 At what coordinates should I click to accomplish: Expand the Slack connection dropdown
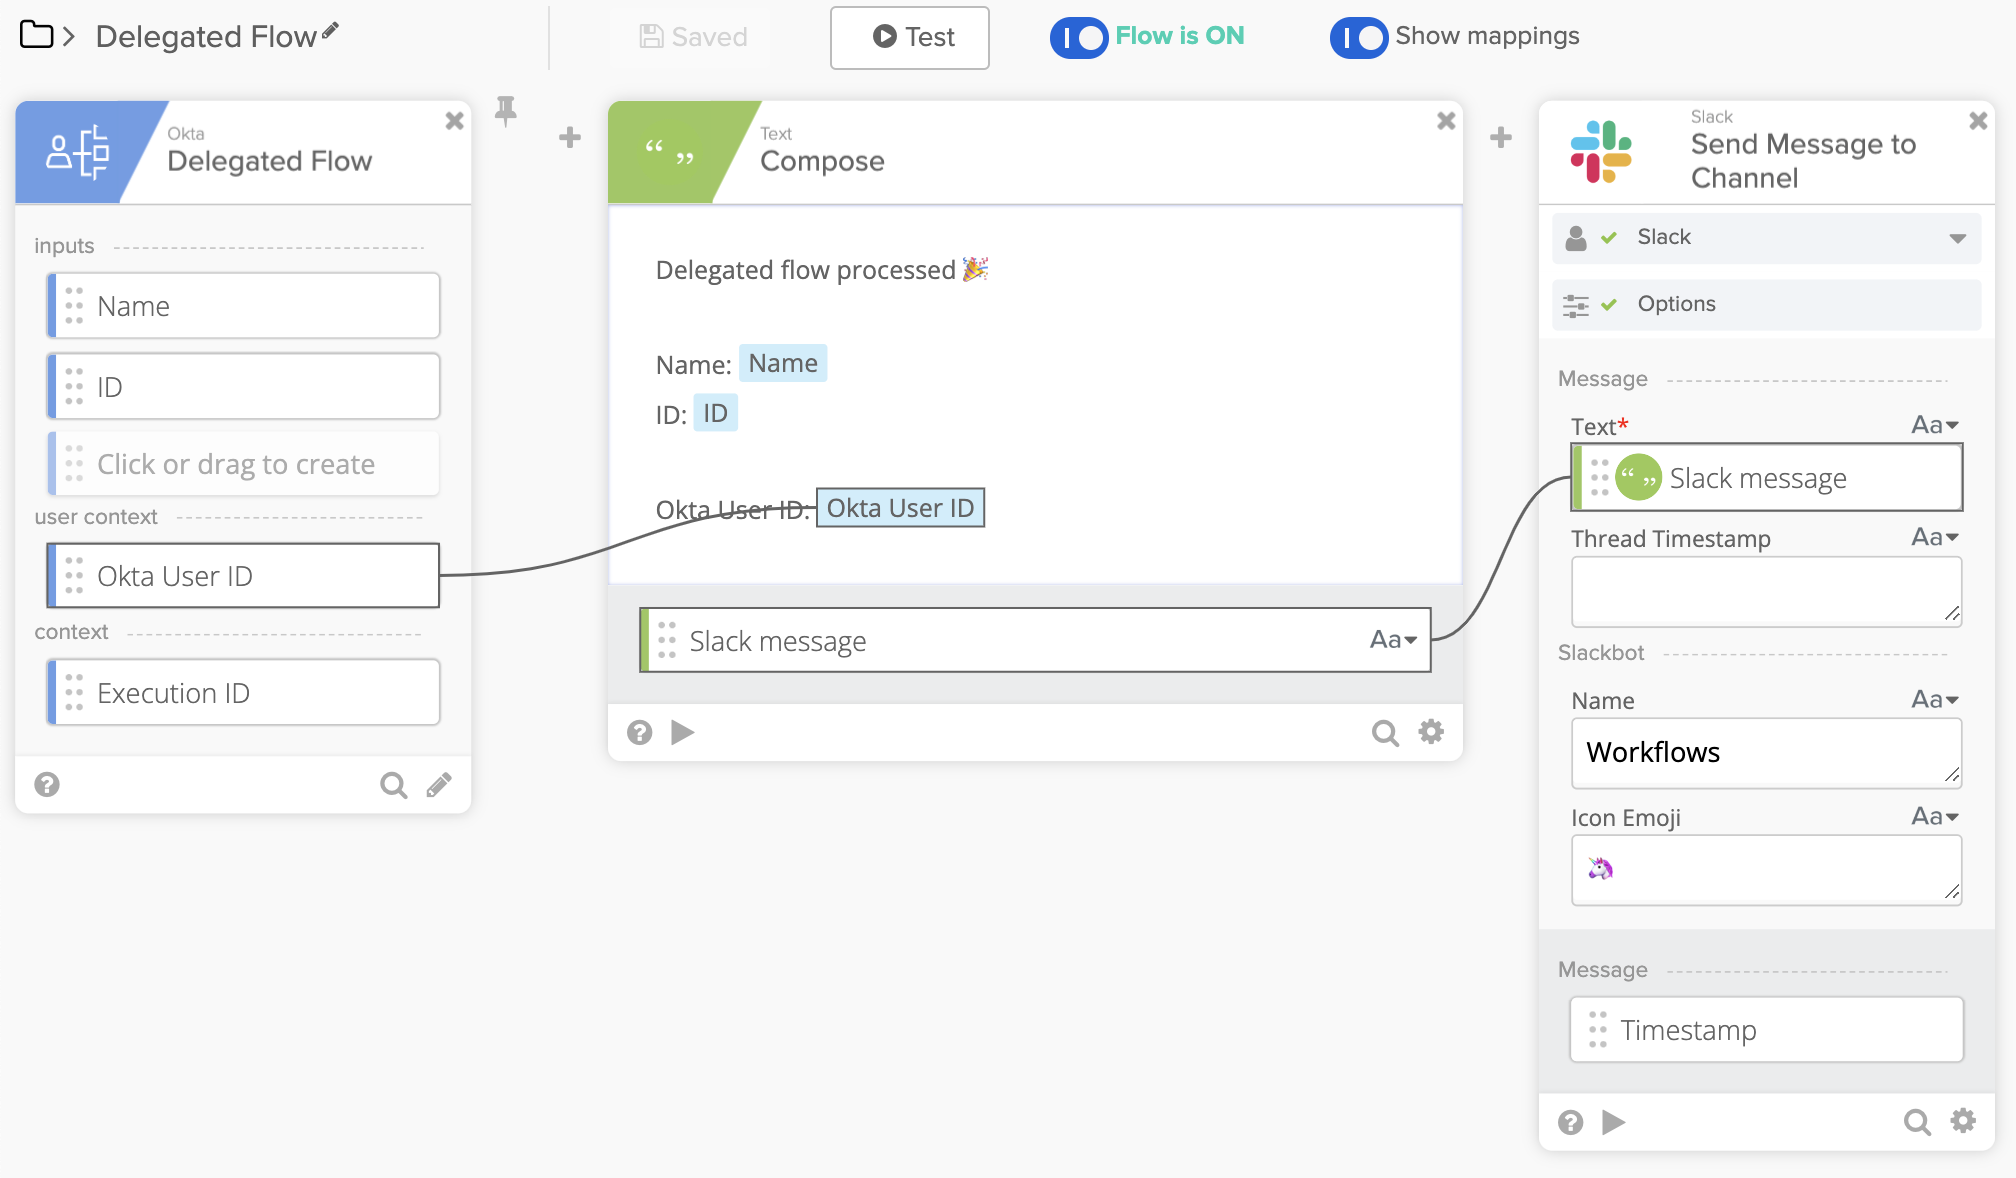(1957, 238)
